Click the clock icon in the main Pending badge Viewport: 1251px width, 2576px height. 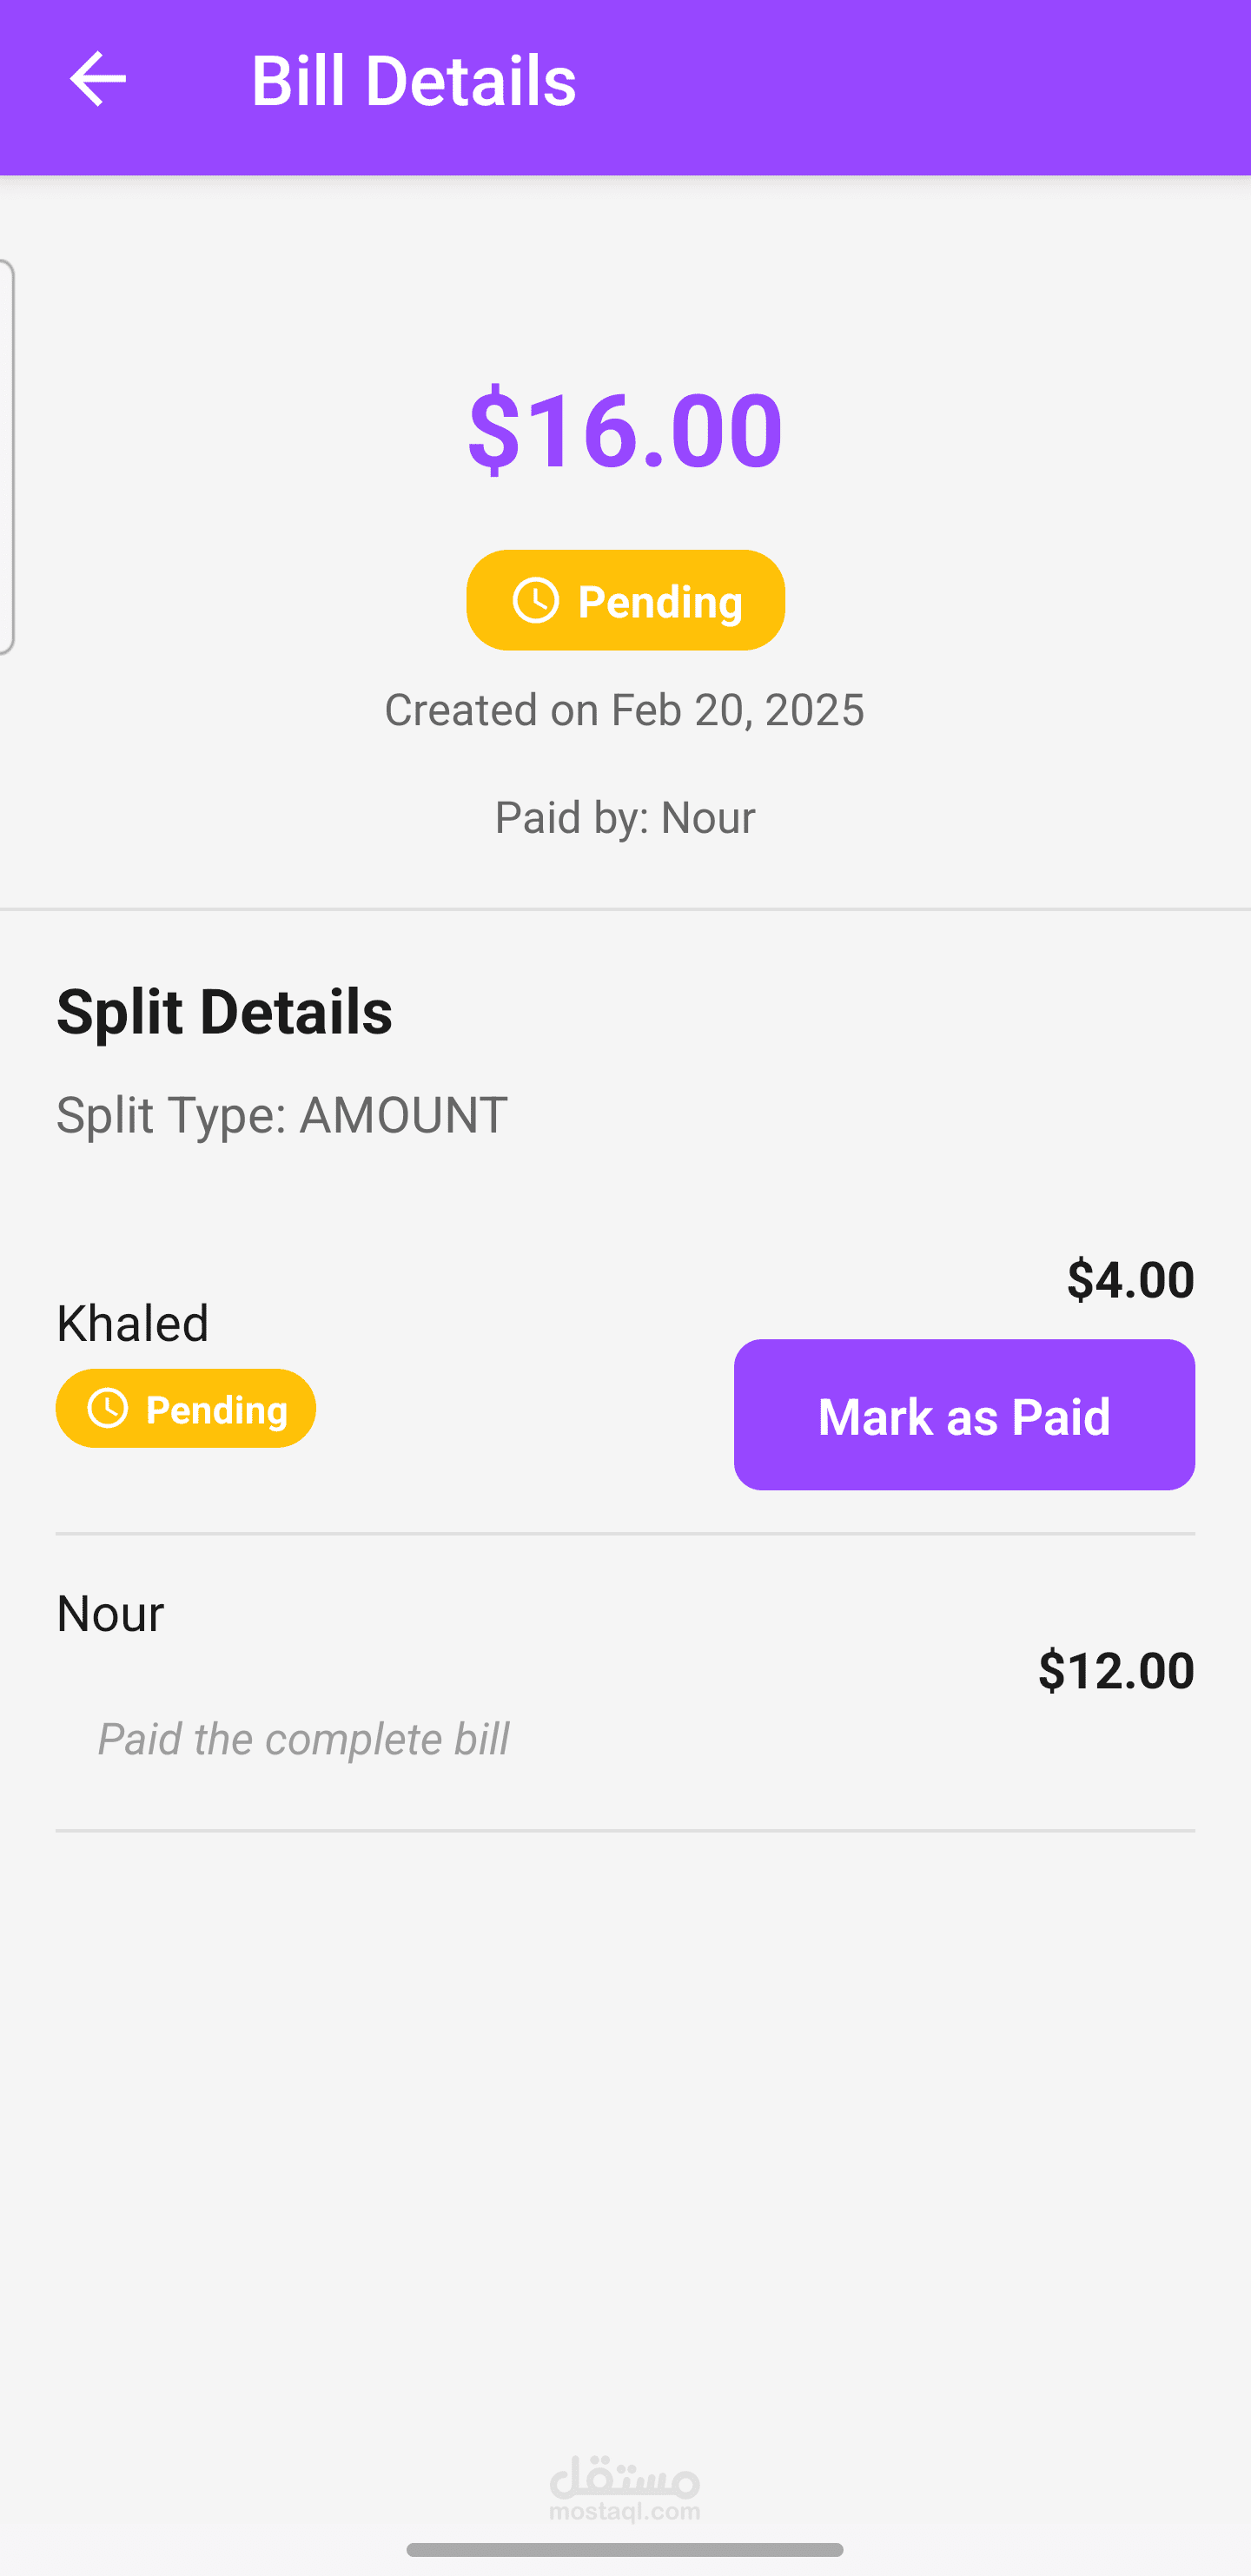click(x=536, y=601)
